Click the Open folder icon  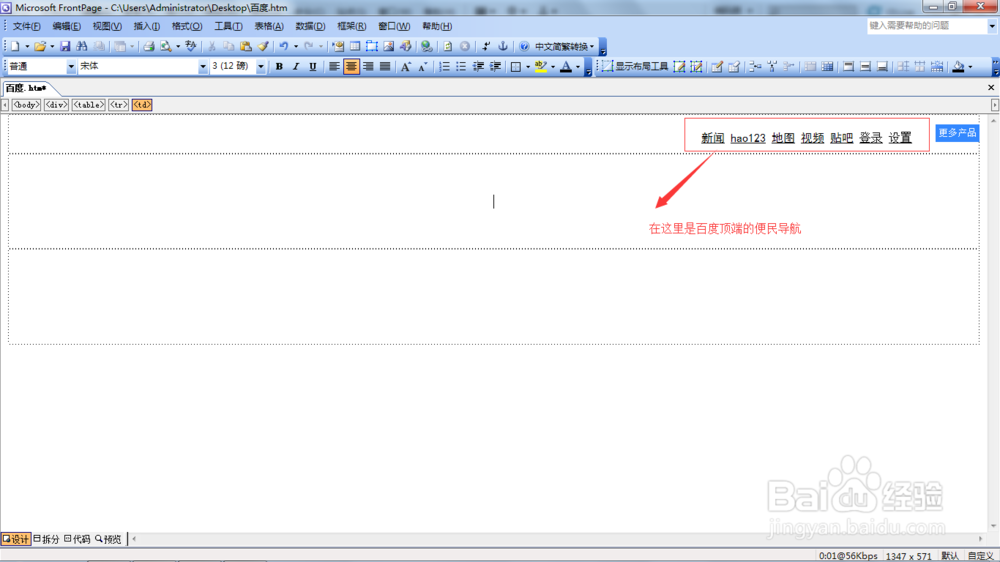(x=40, y=47)
